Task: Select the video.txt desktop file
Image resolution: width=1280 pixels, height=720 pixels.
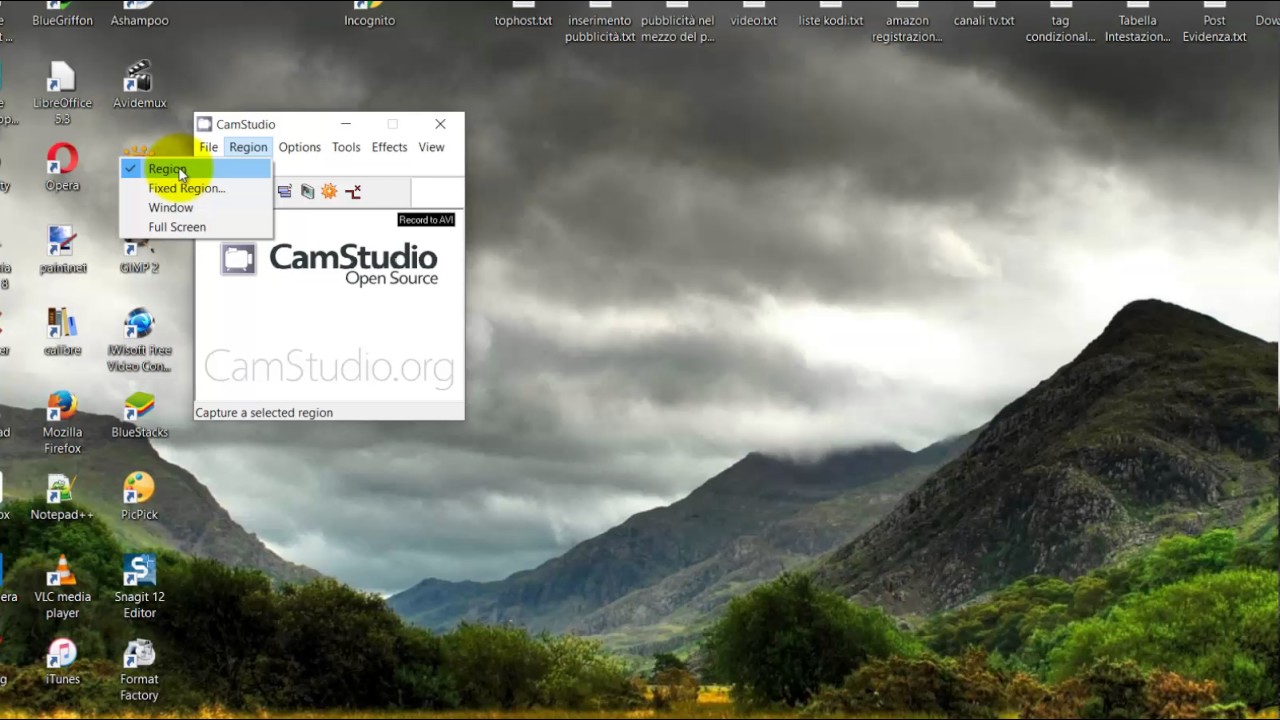Action: (x=753, y=20)
